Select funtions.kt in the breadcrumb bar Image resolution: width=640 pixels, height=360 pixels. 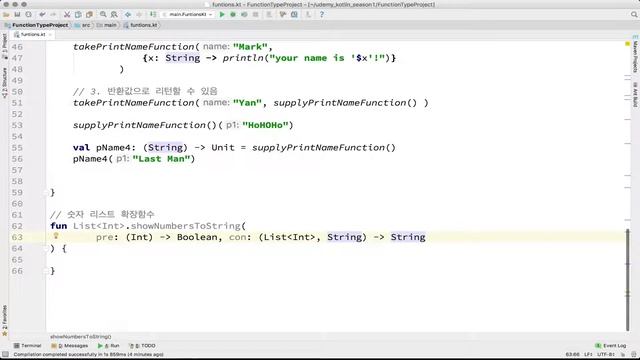141,25
